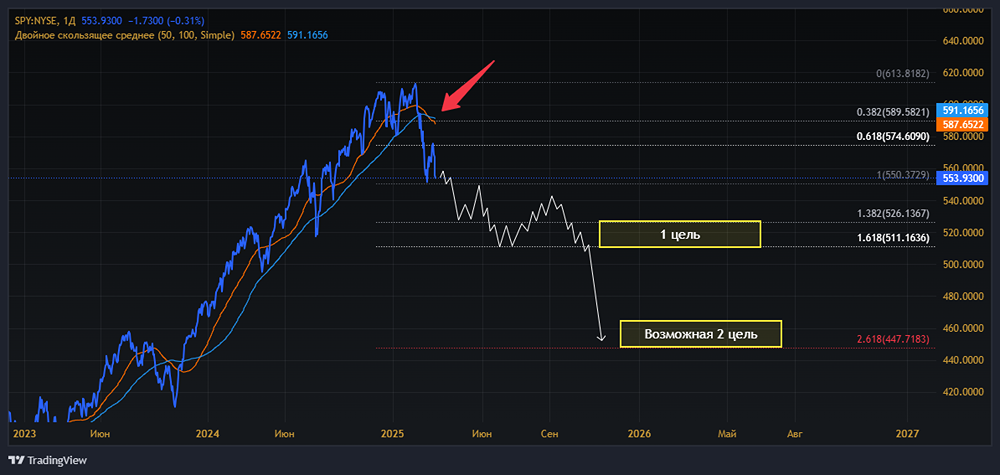
Task: Click Fibonacci level 1.618(511.1636) label
Action: (892, 238)
